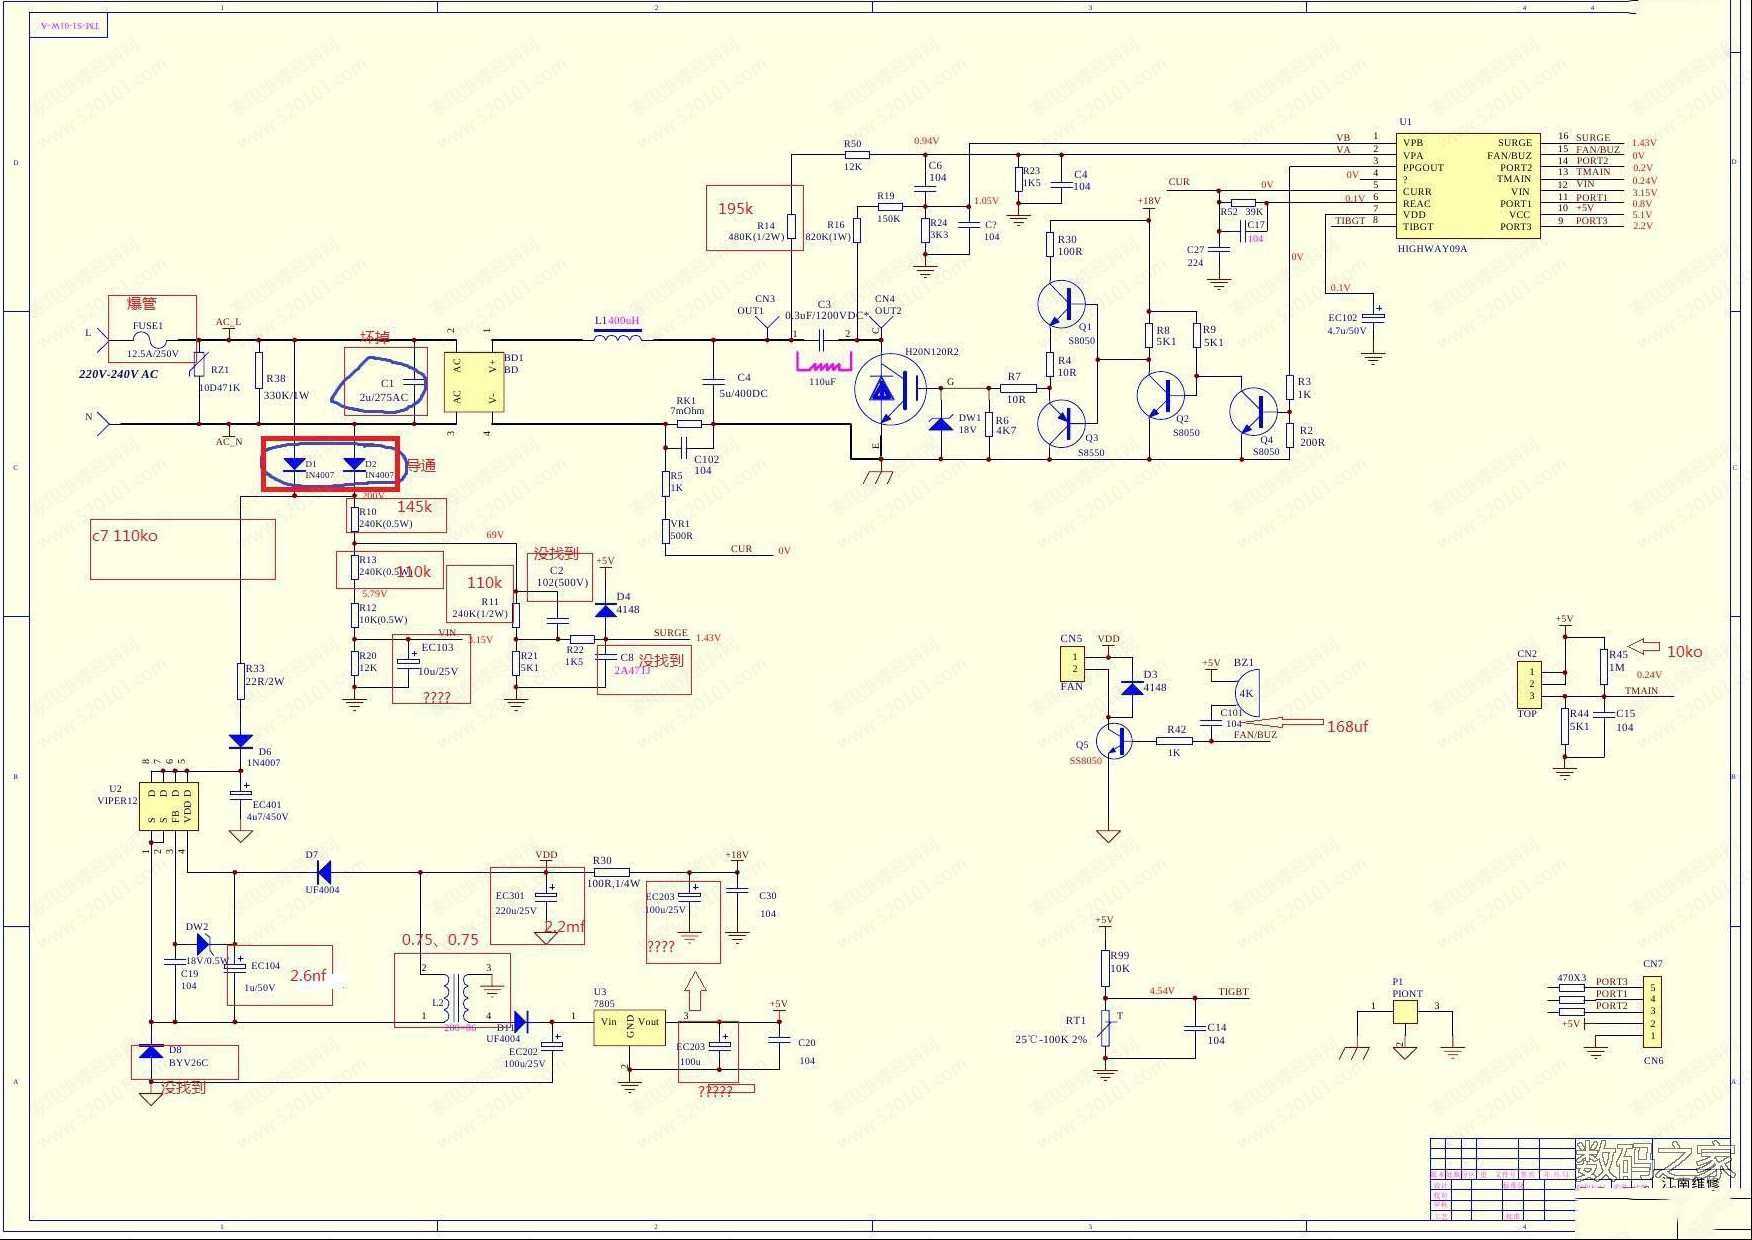Select the U3 7805 regulator block
Viewport: 1752px width, 1240px height.
pos(629,1028)
